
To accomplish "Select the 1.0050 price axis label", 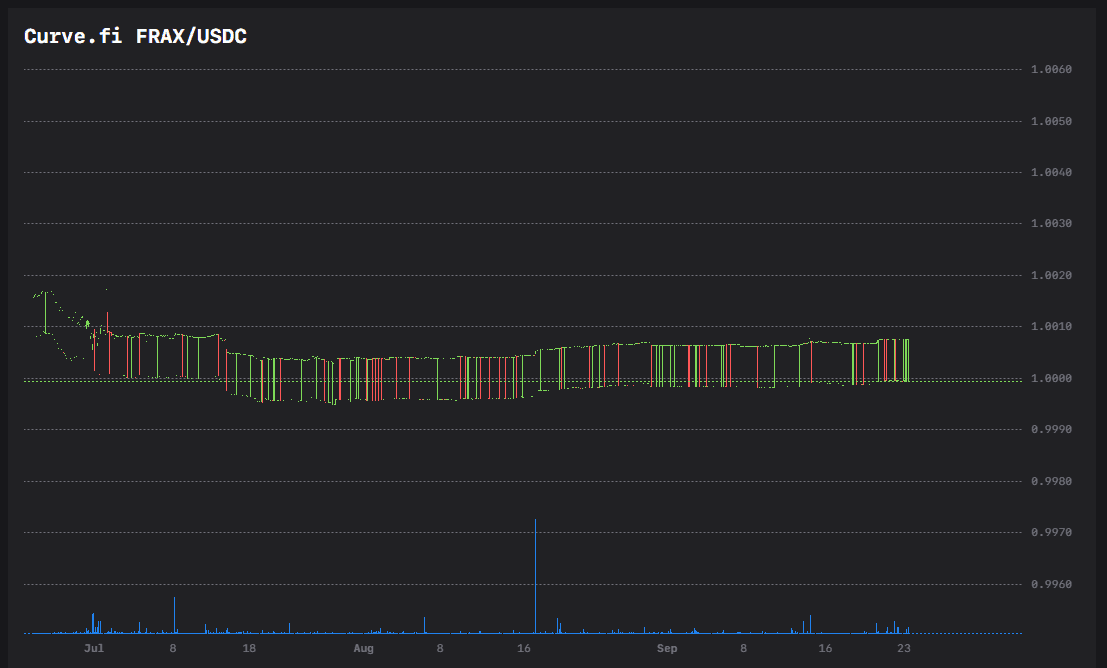I will pos(1051,121).
